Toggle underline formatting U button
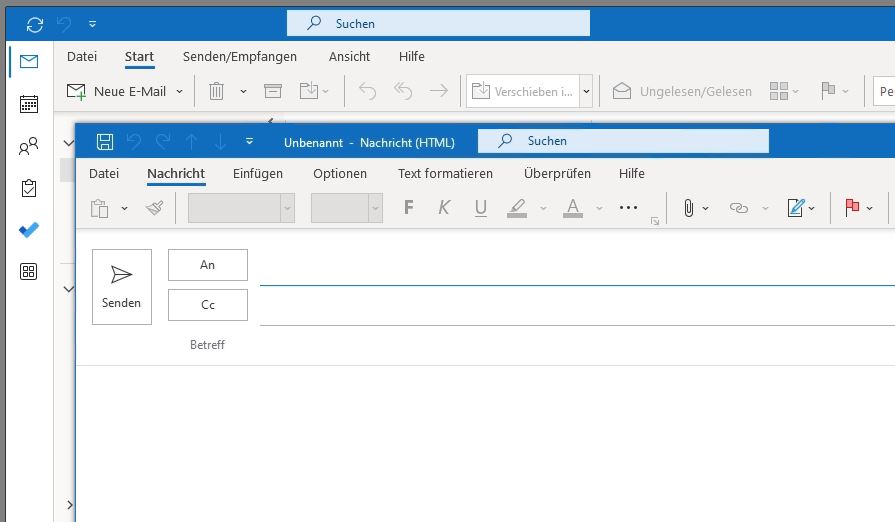Screen dimensions: 895x522 point(481,208)
